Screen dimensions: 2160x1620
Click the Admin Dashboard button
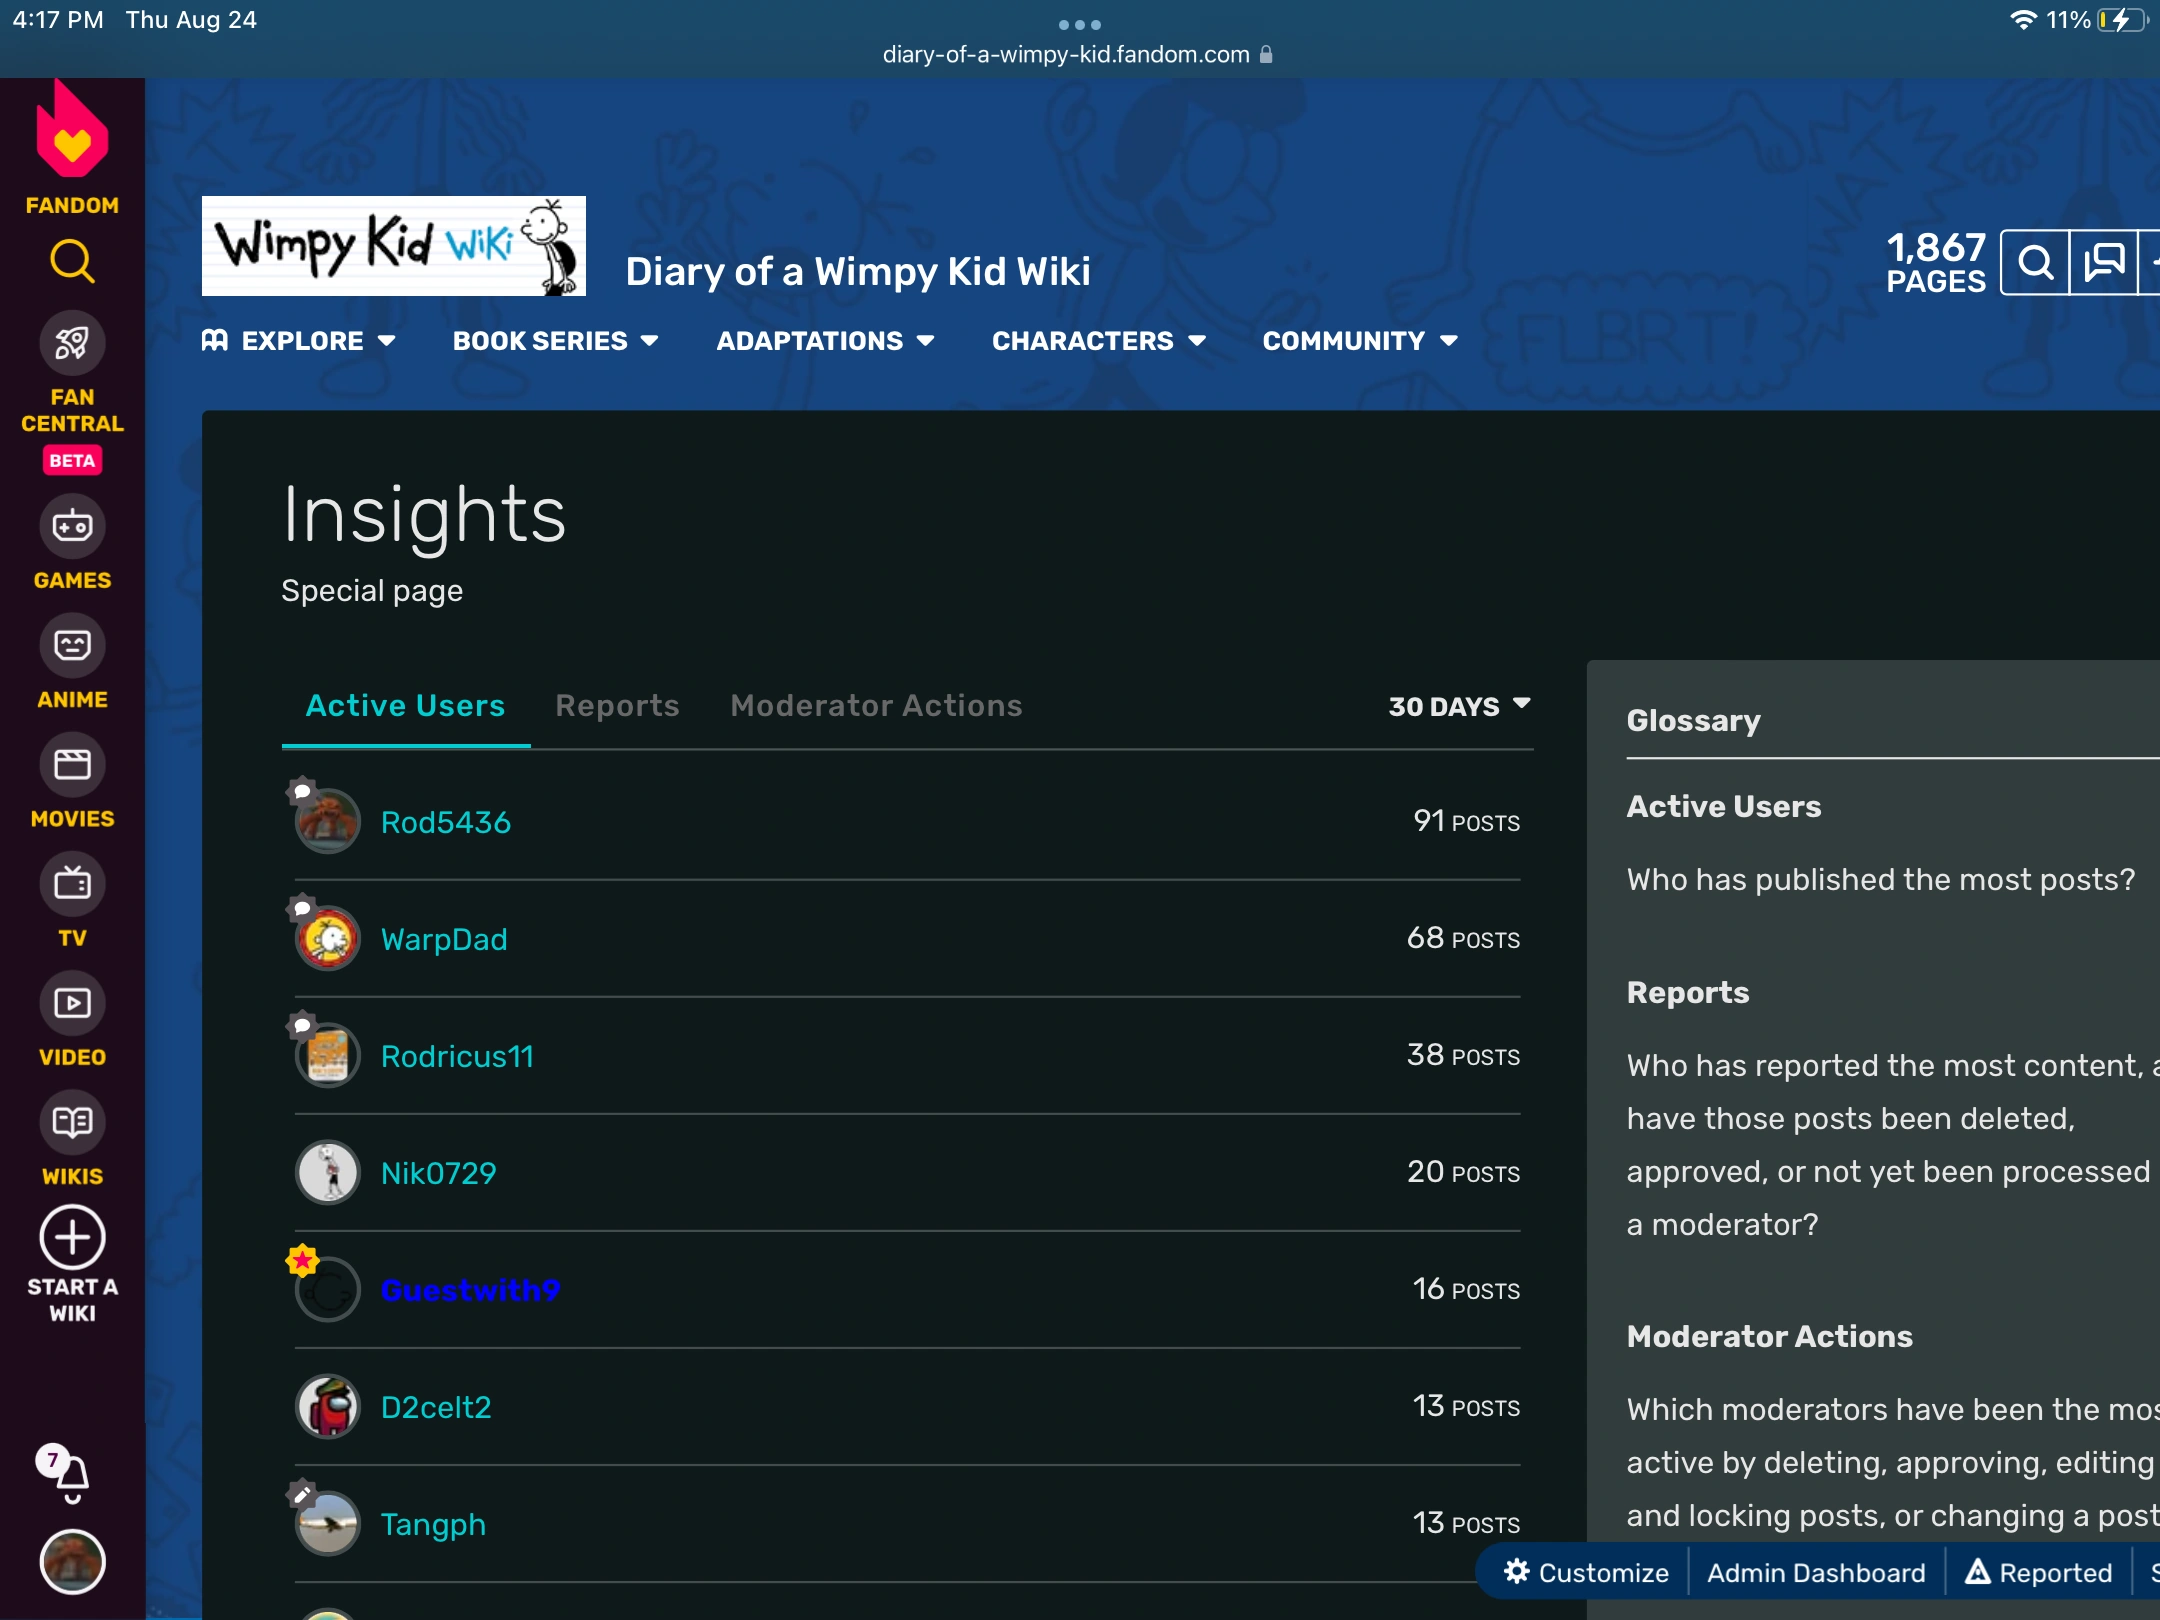[1816, 1573]
